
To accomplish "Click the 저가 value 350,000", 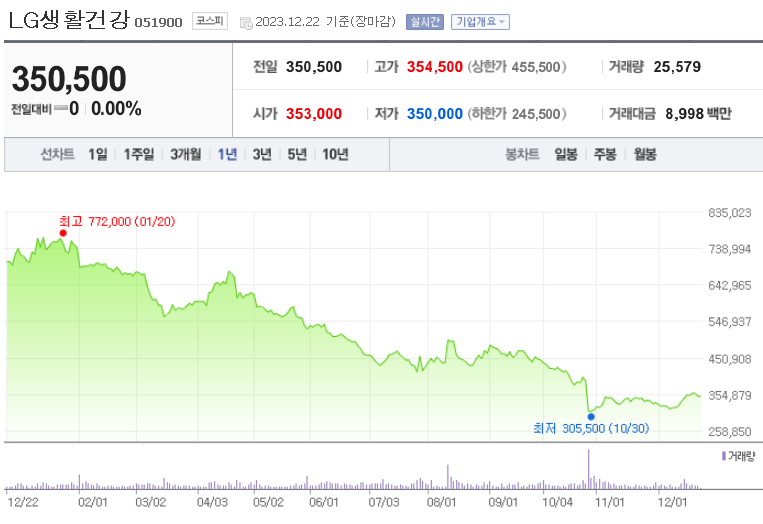I will [435, 114].
